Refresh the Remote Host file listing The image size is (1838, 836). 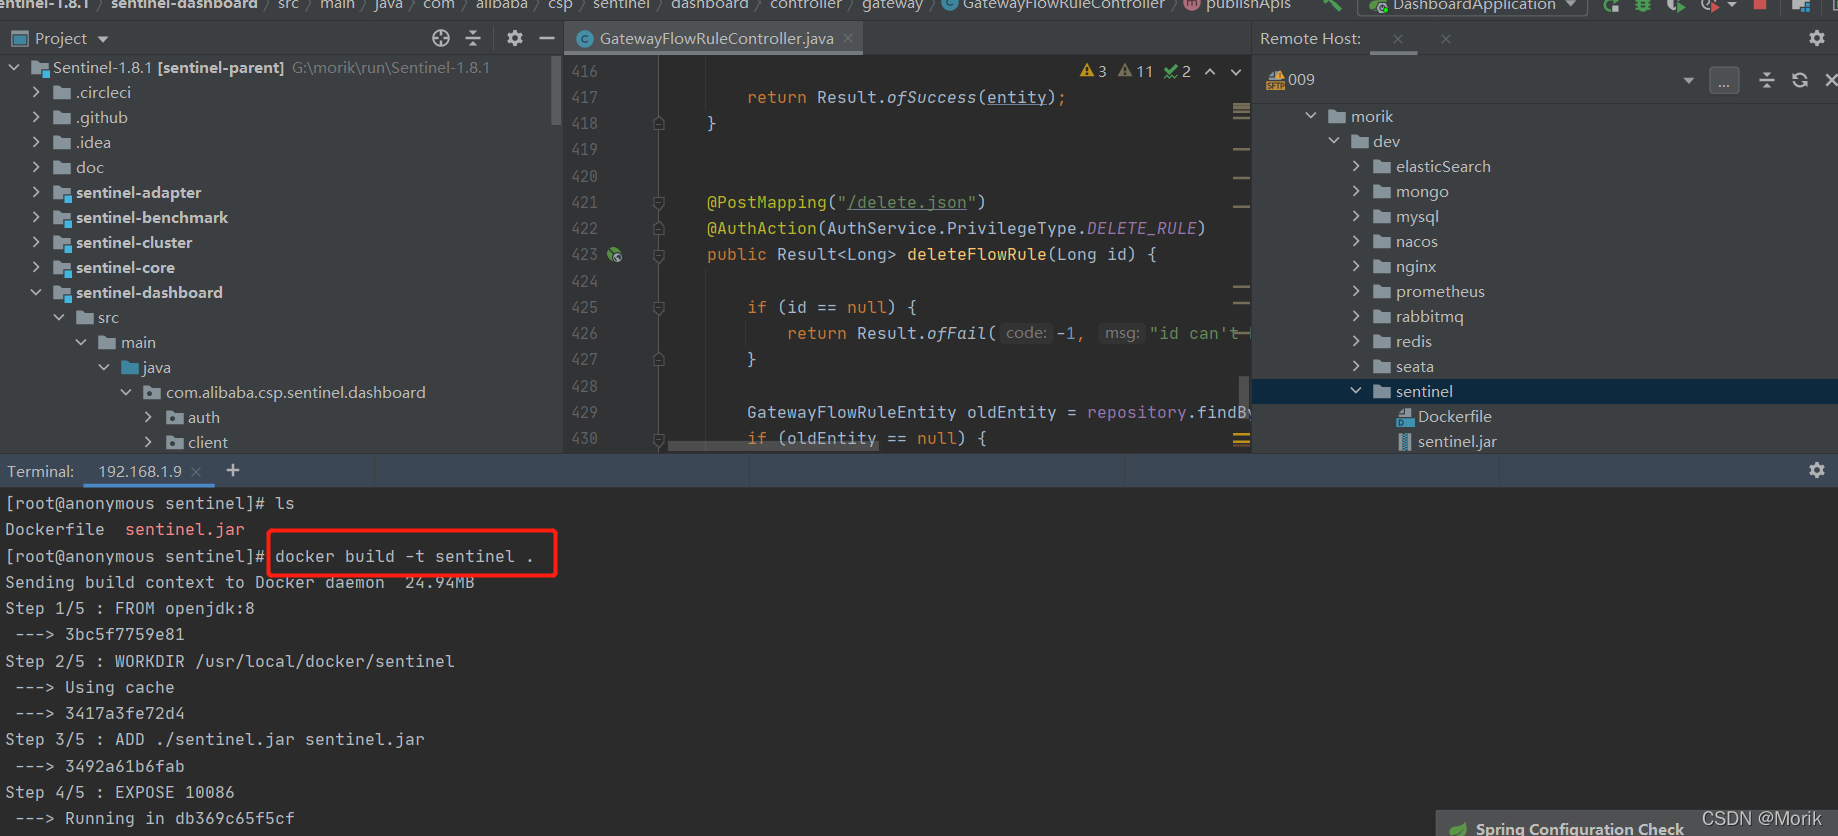[x=1800, y=80]
